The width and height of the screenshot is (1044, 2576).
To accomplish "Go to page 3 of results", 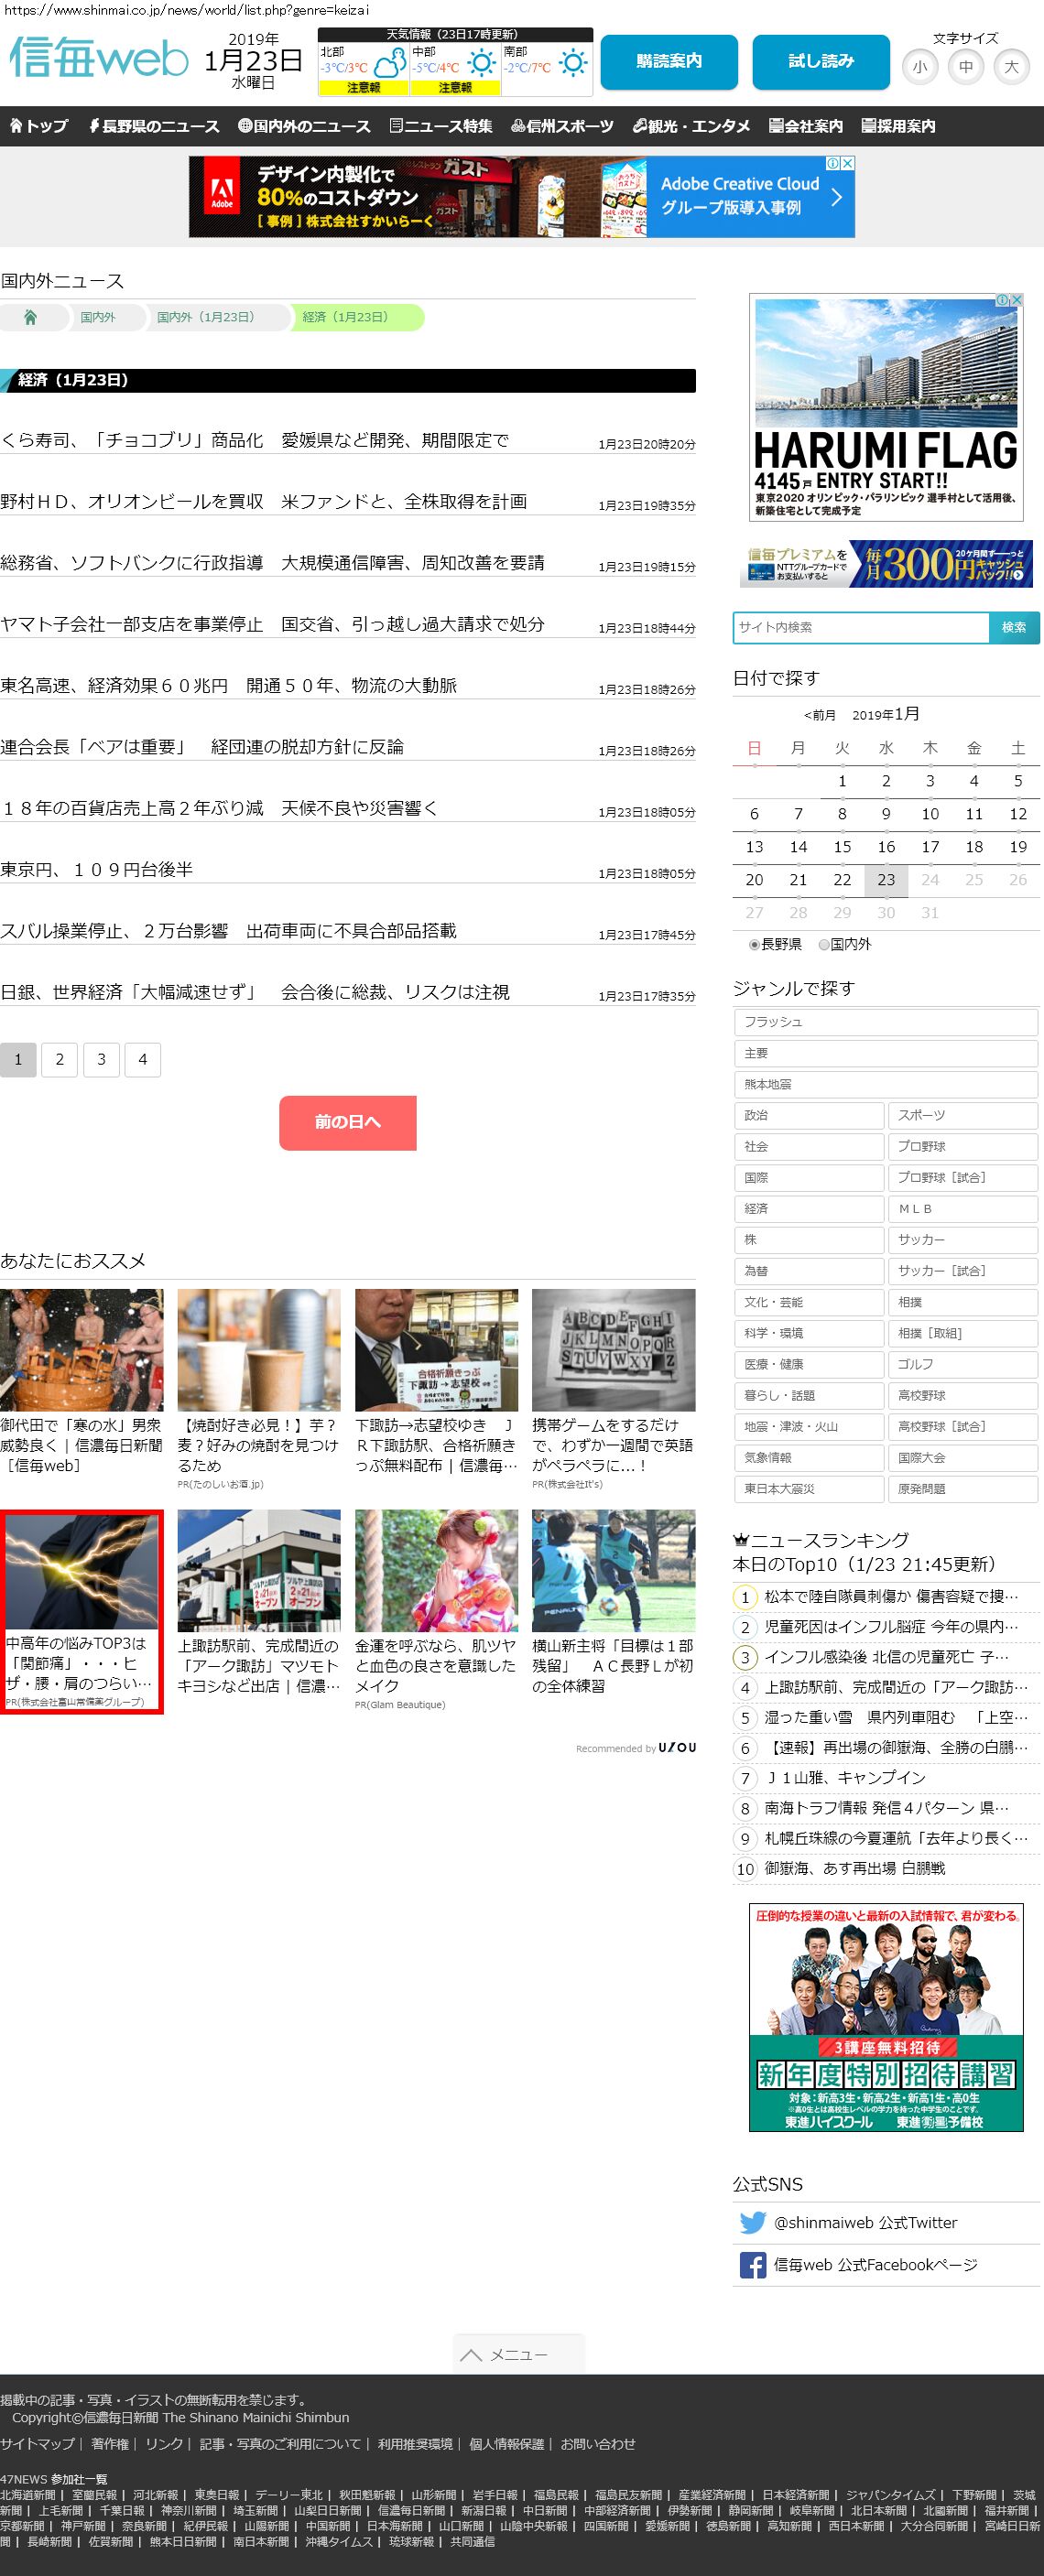I will click(x=101, y=1059).
